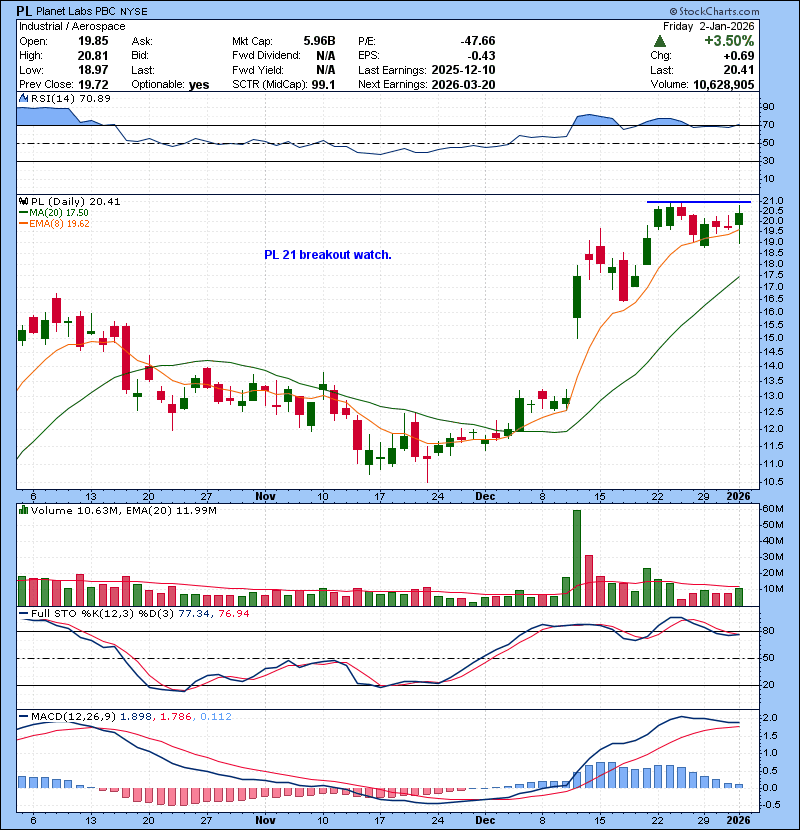
Task: Click the Low value 18.97
Action: [93, 70]
